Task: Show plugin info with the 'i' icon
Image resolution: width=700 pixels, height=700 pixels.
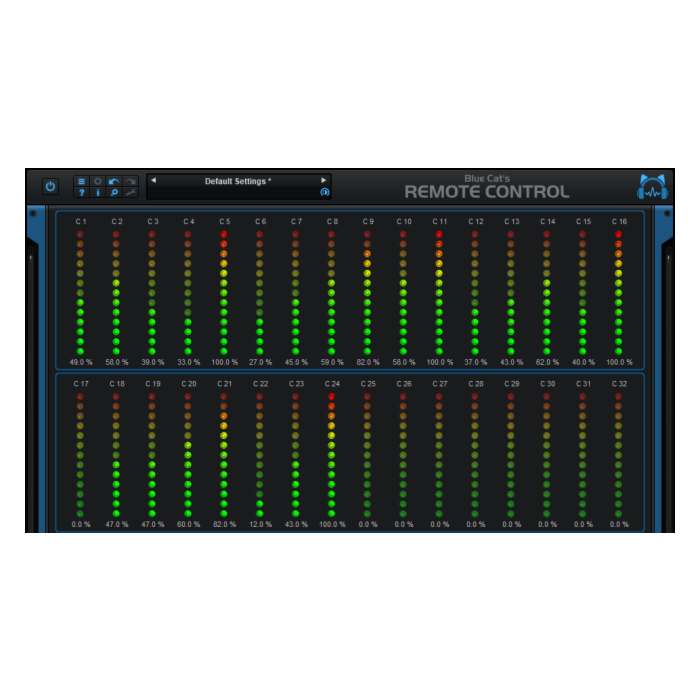Action: point(98,192)
